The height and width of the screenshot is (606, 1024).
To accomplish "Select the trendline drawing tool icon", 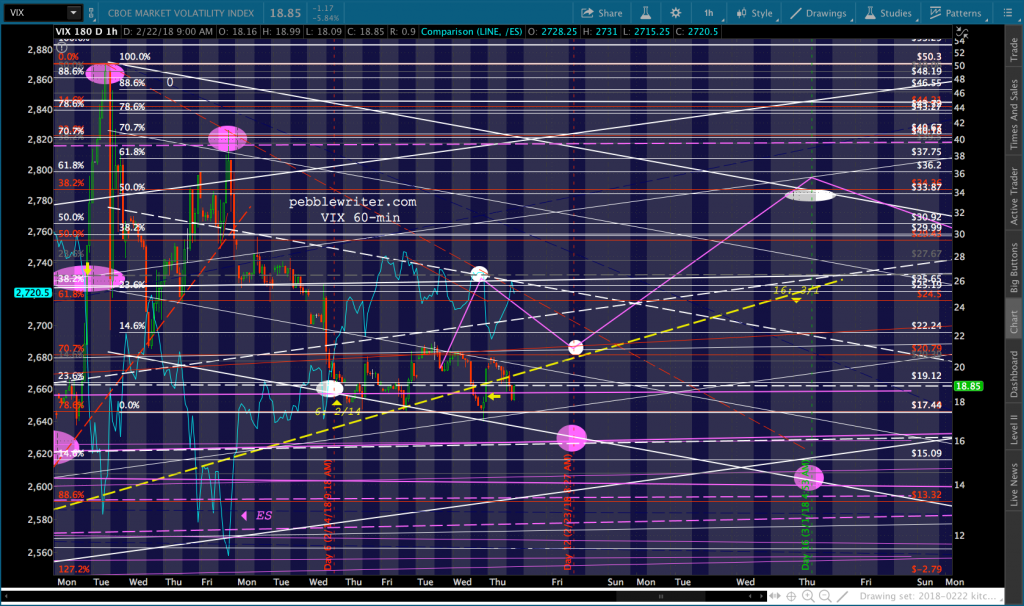I will click(842, 596).
